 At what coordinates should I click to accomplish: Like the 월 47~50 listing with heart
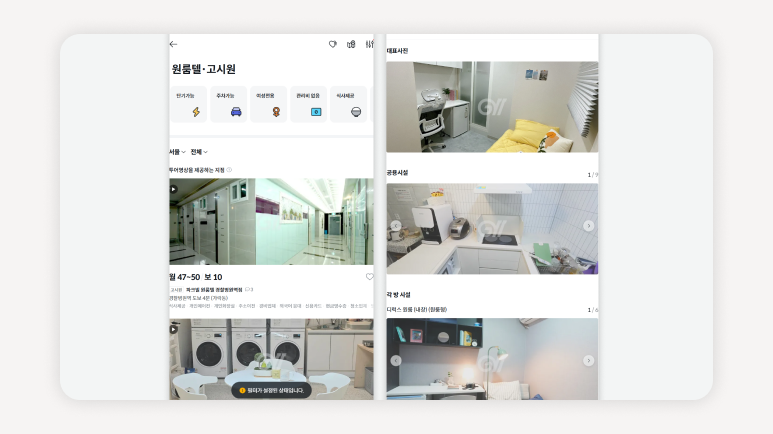[x=369, y=277]
